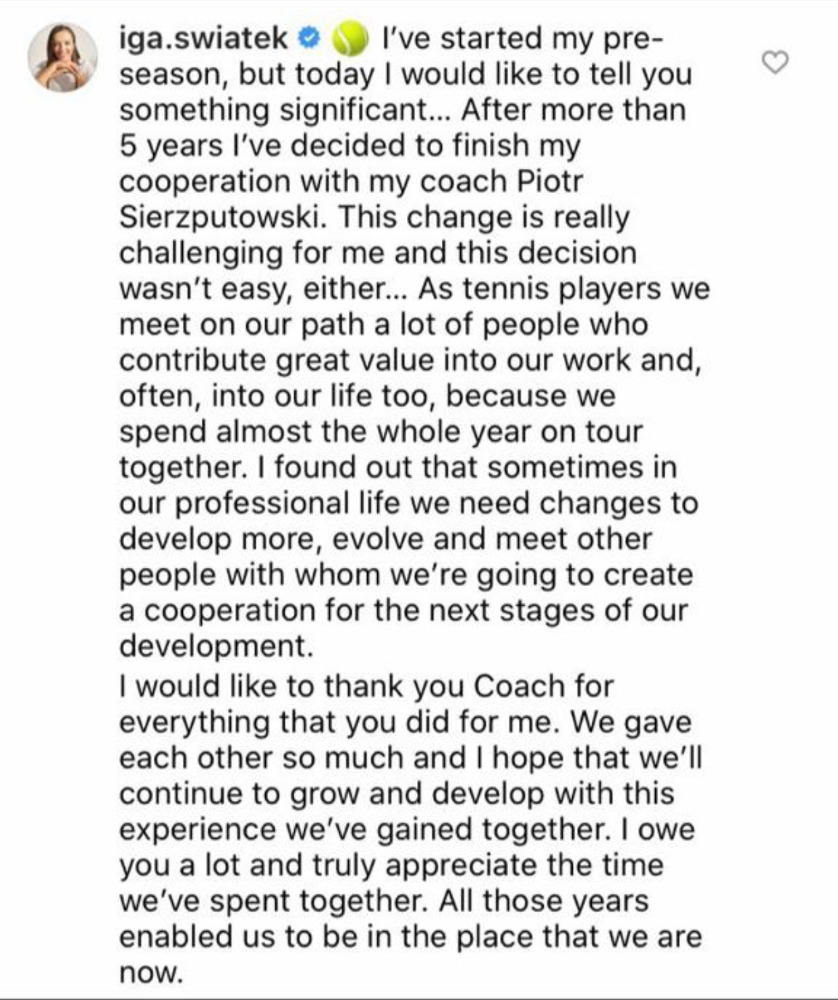The height and width of the screenshot is (1000, 838).
Task: Click the blue verified badge
Action: click(309, 38)
